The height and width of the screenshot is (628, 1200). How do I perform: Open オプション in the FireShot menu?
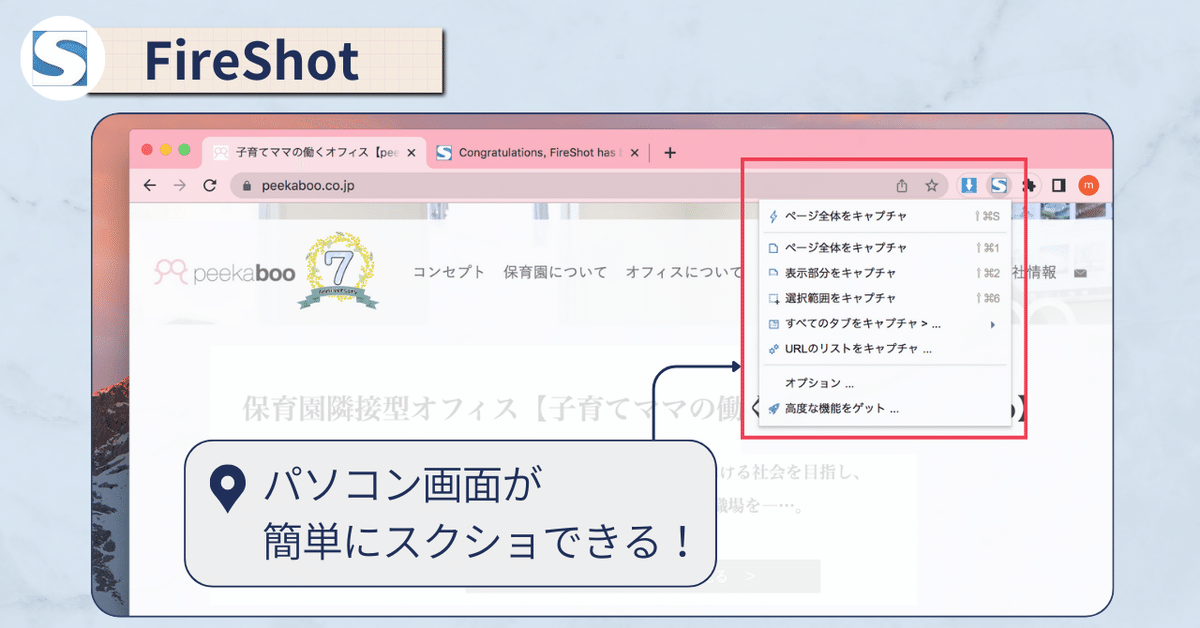coord(885,383)
